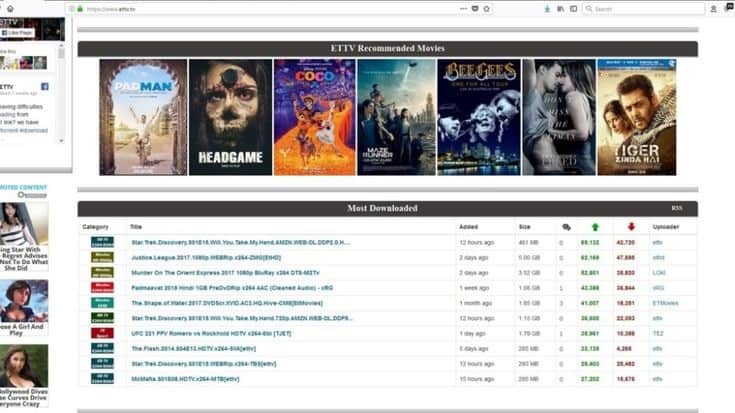Open Star Trek Discovery 720p AMZN WEB-DL link
The width and height of the screenshot is (735, 413).
[241, 318]
